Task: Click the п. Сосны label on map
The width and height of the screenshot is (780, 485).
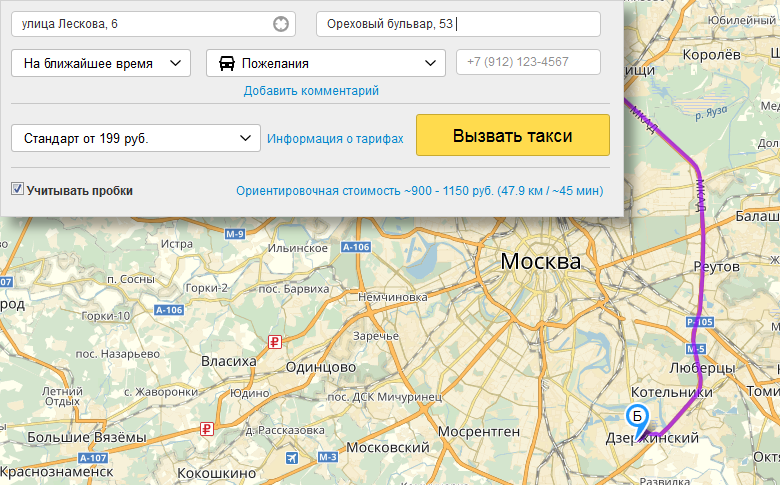Action: coord(131,280)
